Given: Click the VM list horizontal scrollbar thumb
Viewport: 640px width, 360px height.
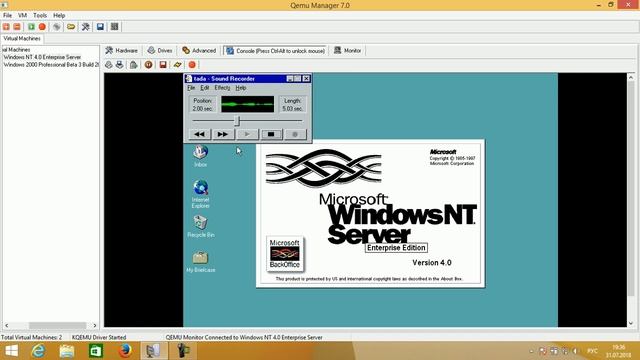Looking at the screenshot, I should pyautogui.click(x=57, y=325).
